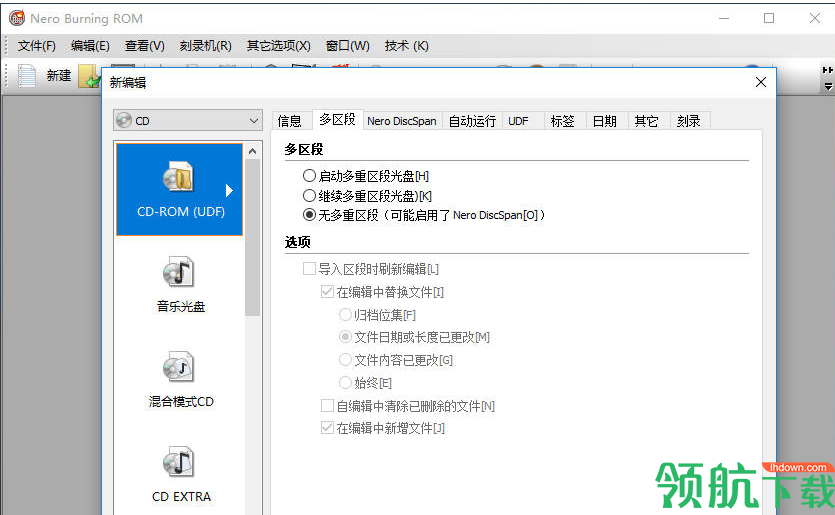835x515 pixels.
Task: Switch to the 信息 tab
Action: click(290, 121)
